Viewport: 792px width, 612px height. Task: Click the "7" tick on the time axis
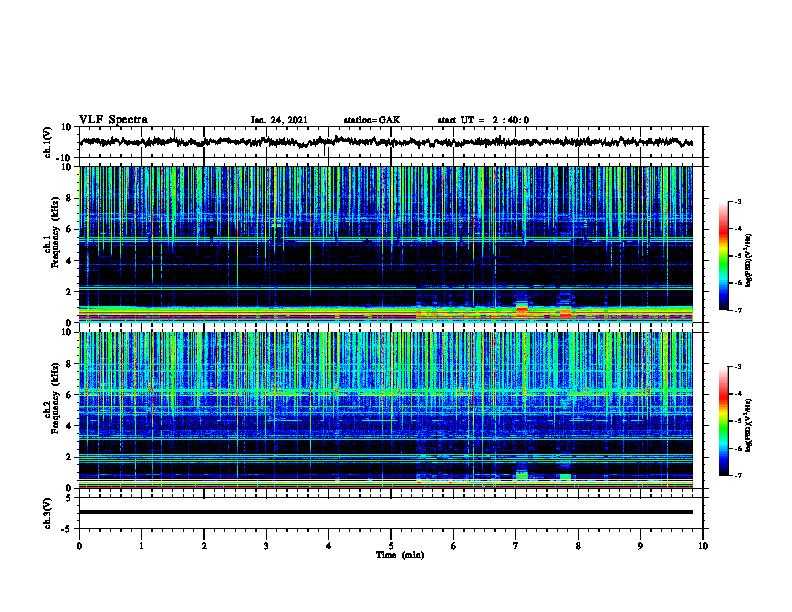[x=516, y=546]
